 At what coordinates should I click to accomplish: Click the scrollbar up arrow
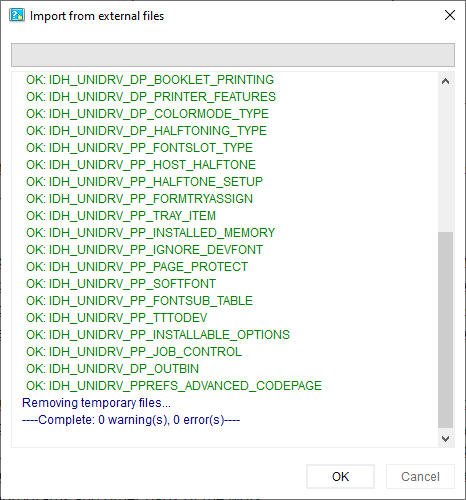coord(445,81)
